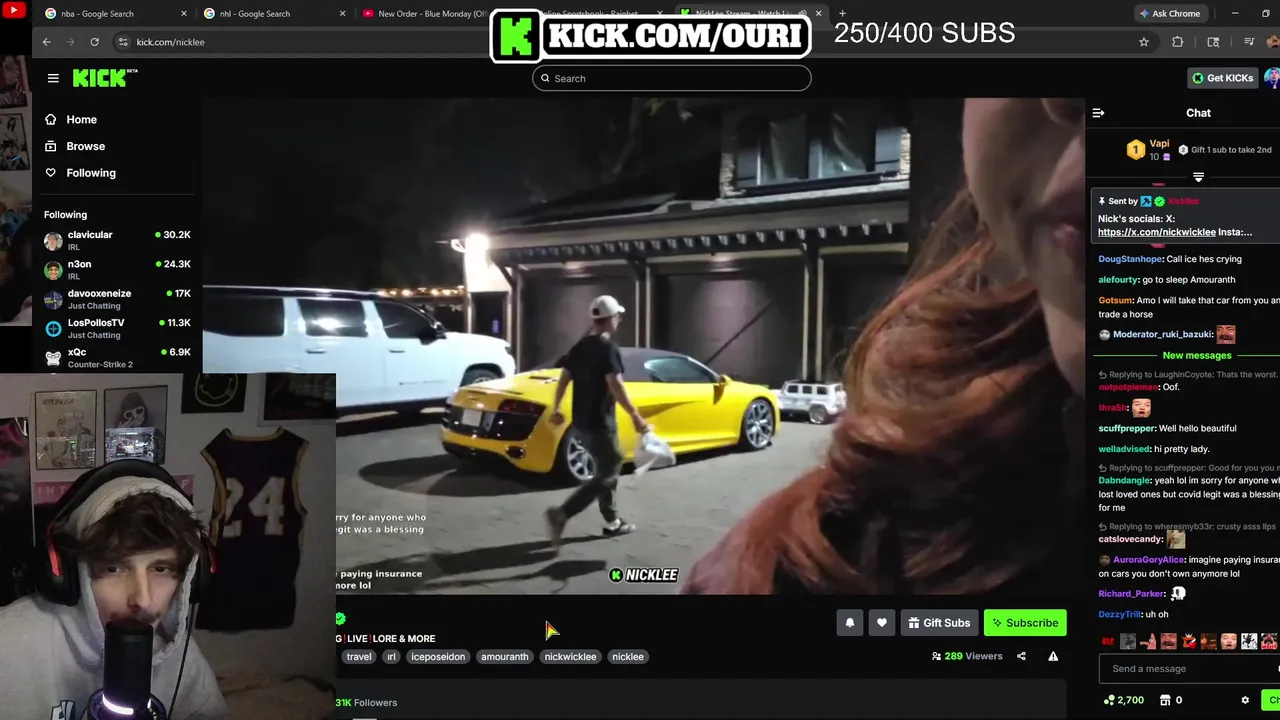Open clavicular channel in Following list
This screenshot has height=720, width=1280.
[117, 240]
